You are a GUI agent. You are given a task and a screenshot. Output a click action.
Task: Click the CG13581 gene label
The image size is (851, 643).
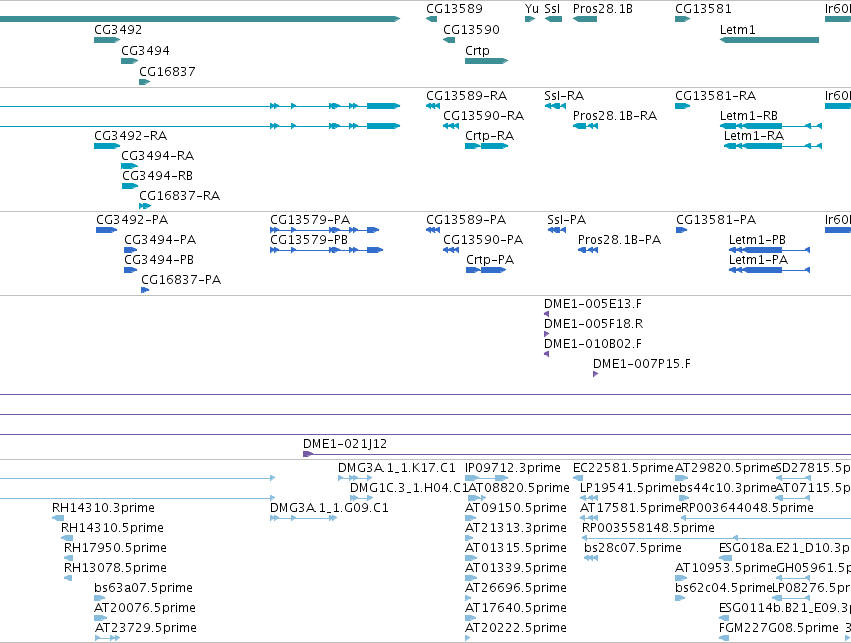(703, 9)
